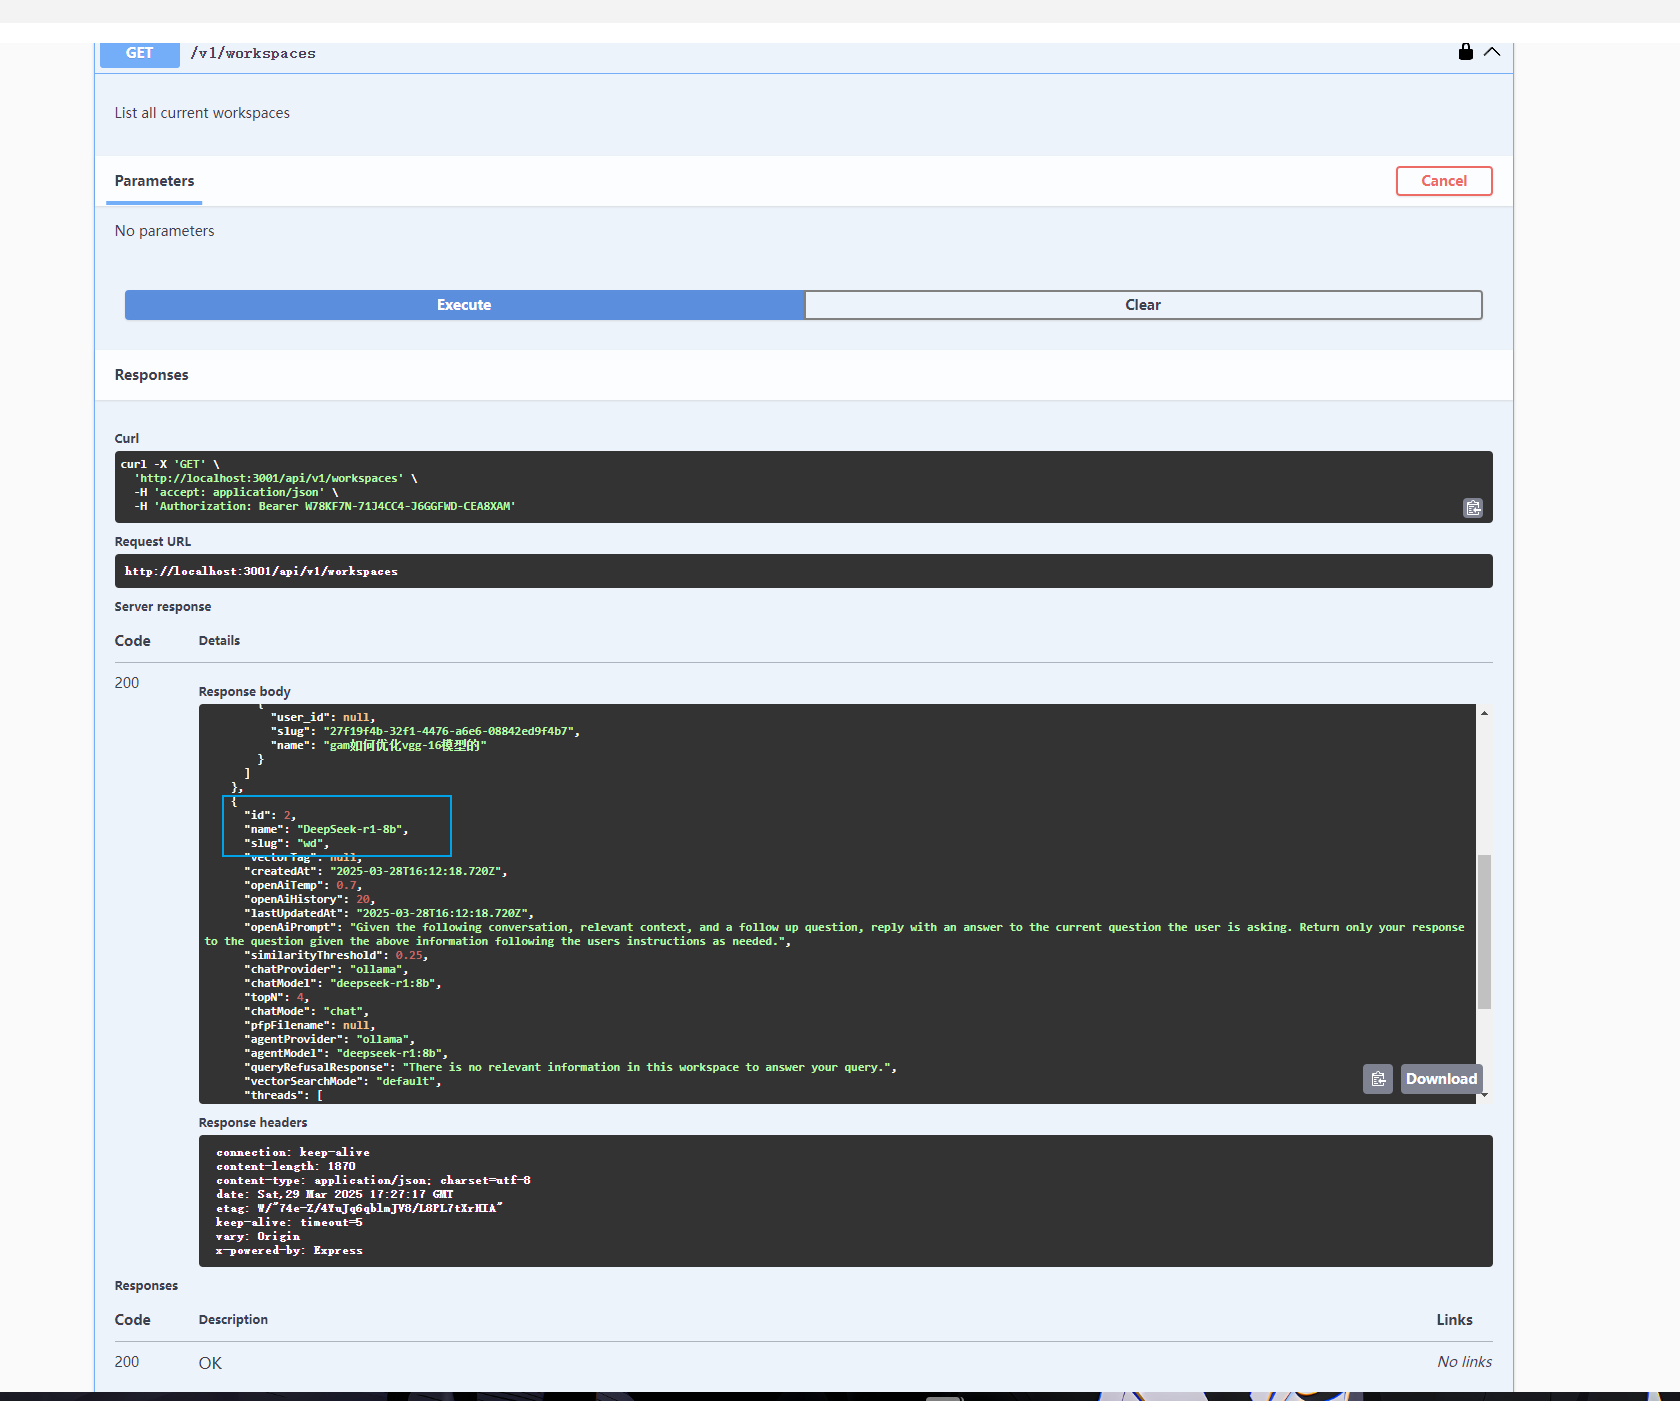
Task: Copy the curl command to clipboard
Action: click(x=1472, y=507)
